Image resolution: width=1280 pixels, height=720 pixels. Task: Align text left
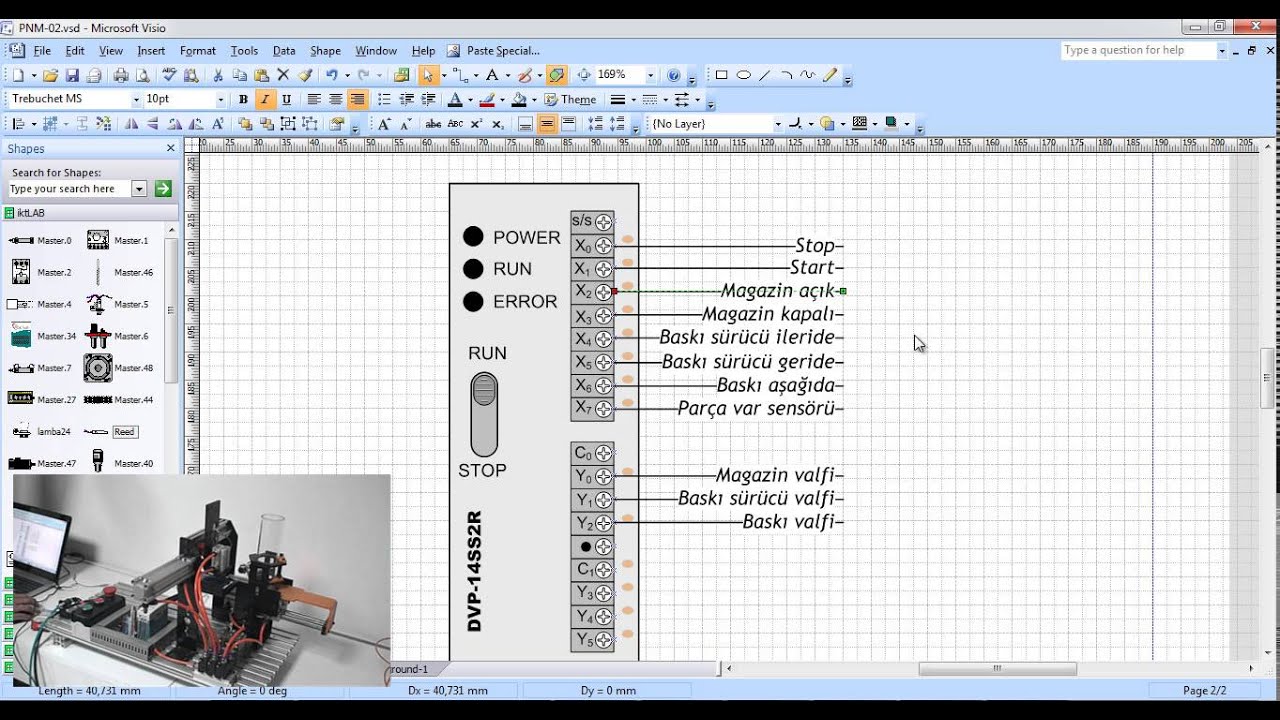click(314, 100)
